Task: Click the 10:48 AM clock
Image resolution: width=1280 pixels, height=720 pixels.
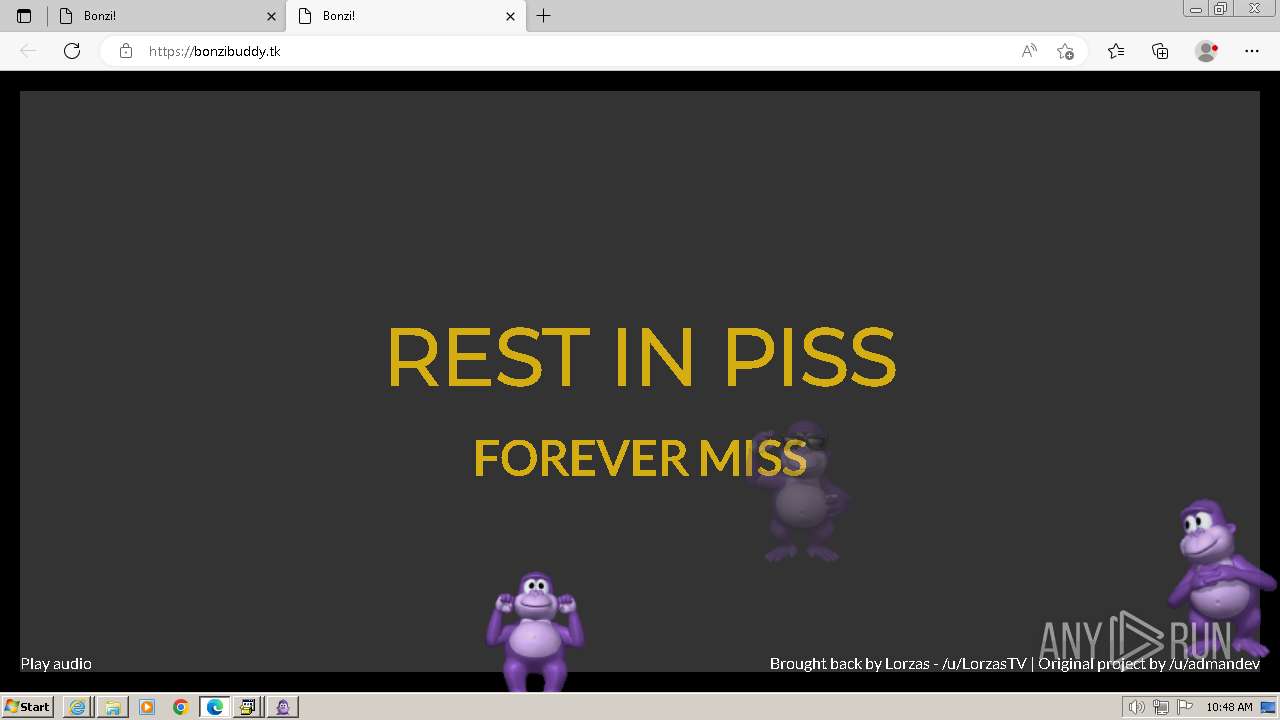Action: point(1229,707)
